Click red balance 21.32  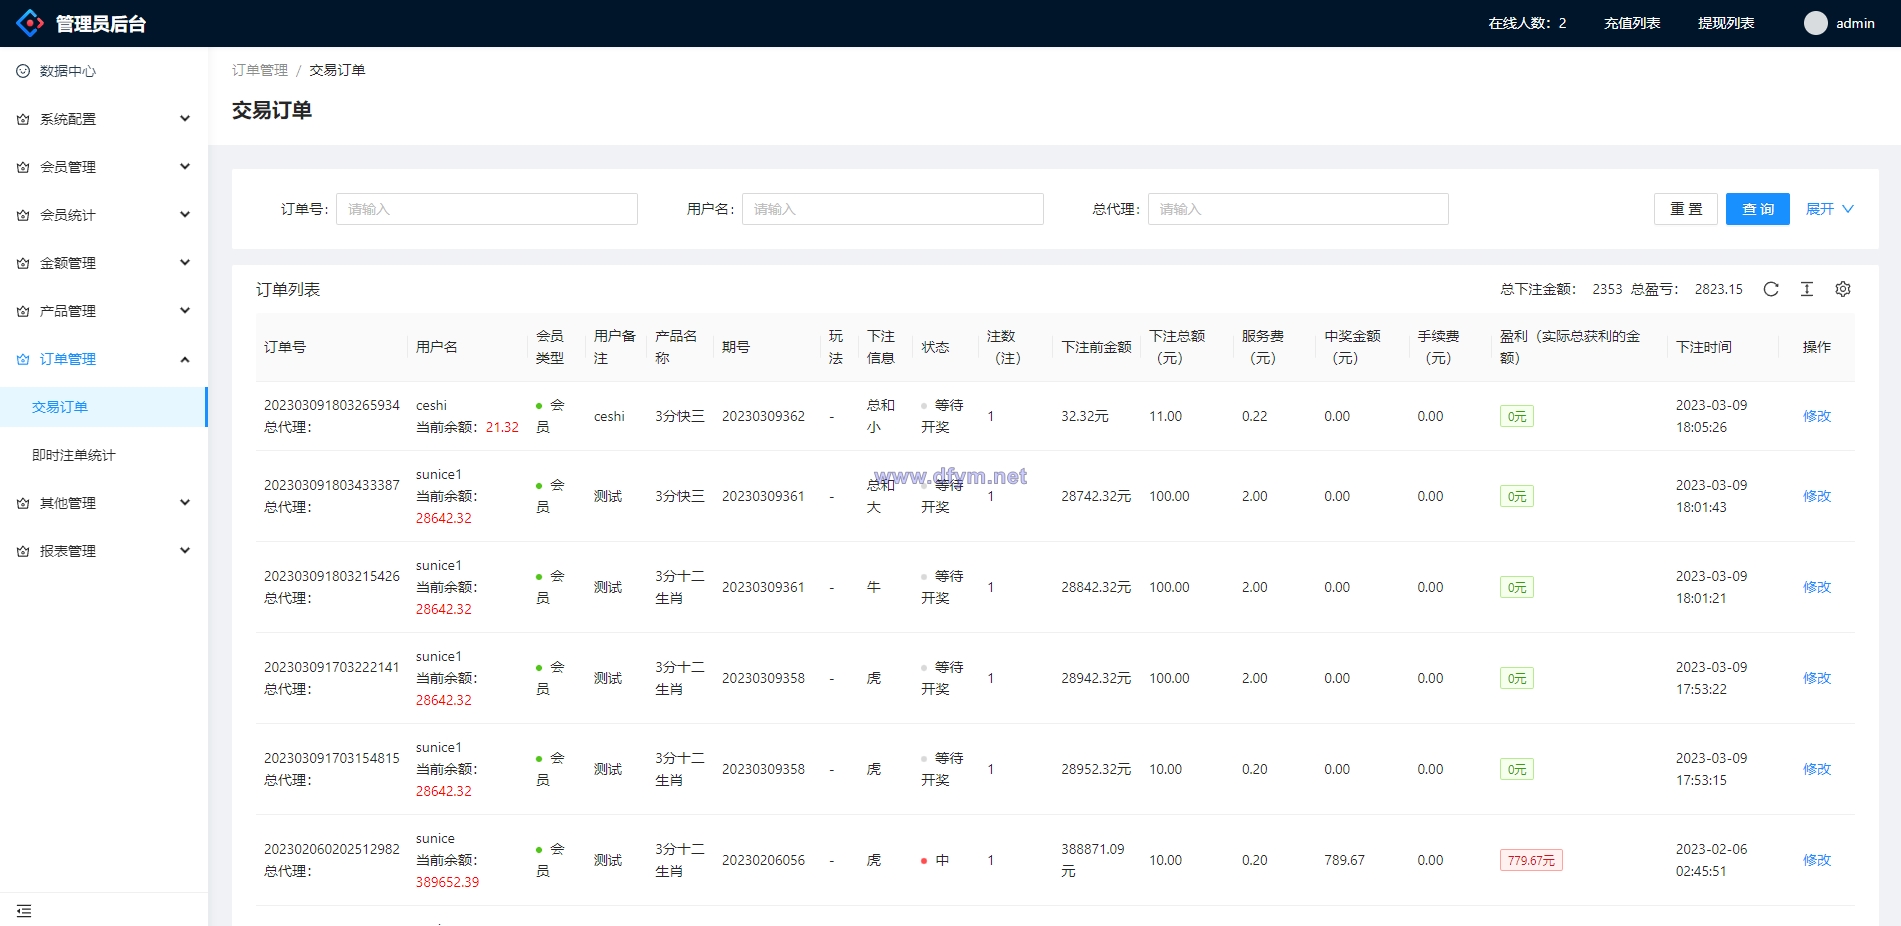click(x=502, y=427)
